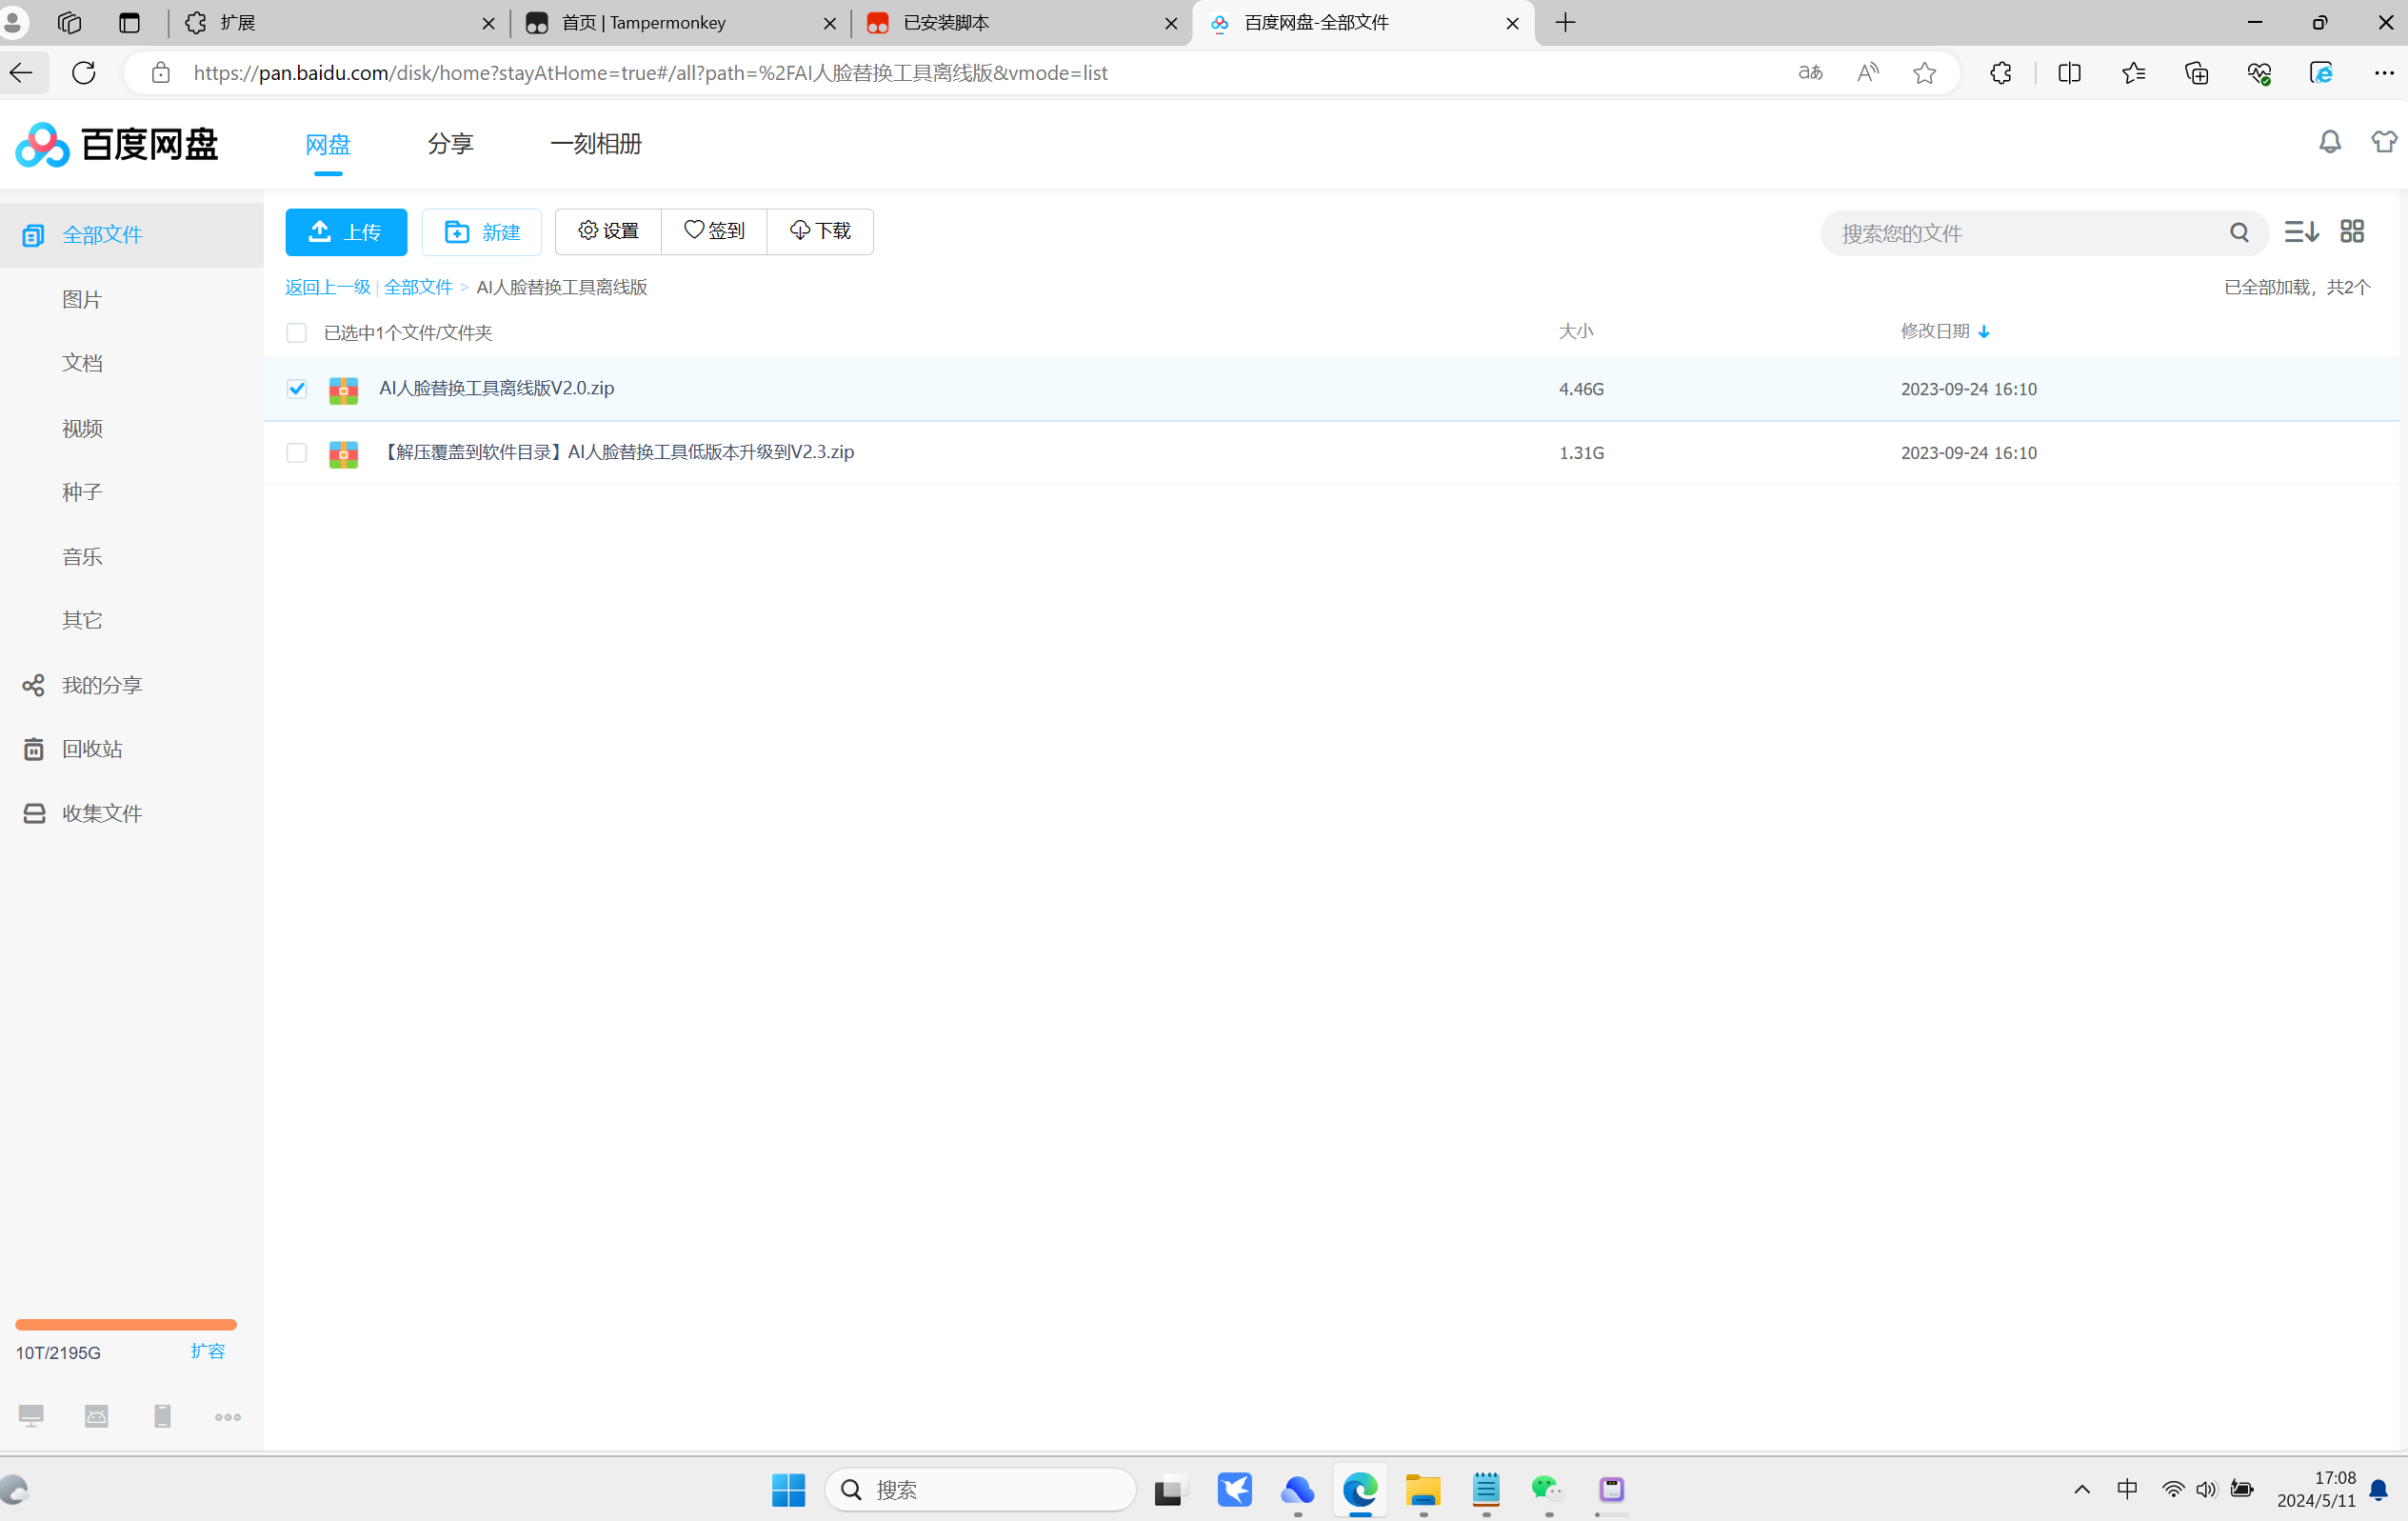
Task: Click the blue 上传 upload button
Action: [x=346, y=232]
